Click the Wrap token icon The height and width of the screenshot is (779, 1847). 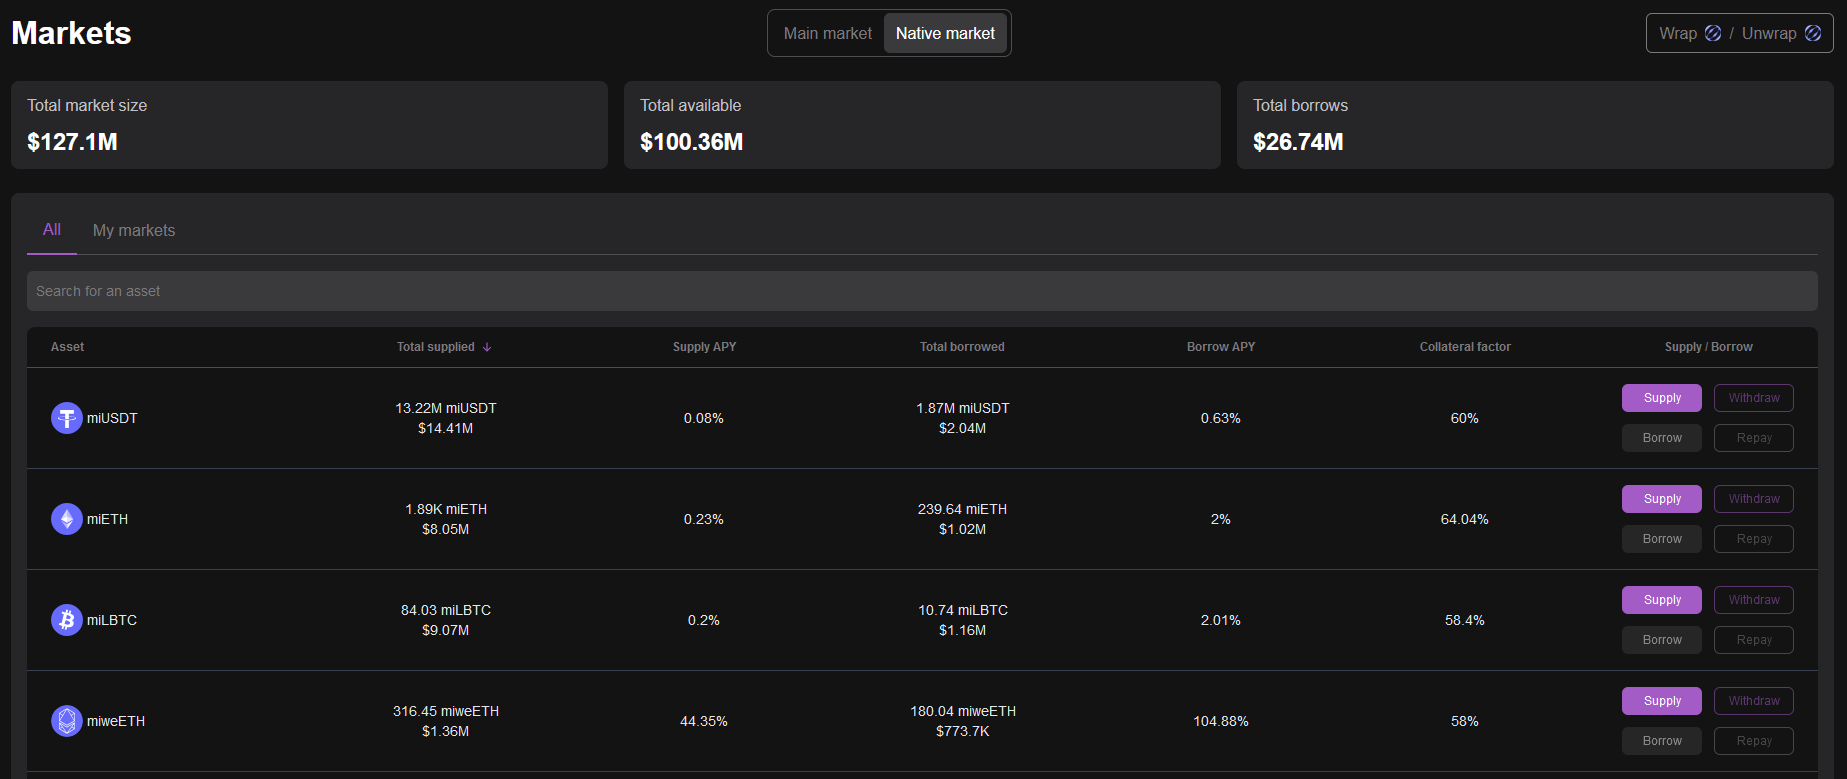[1713, 33]
